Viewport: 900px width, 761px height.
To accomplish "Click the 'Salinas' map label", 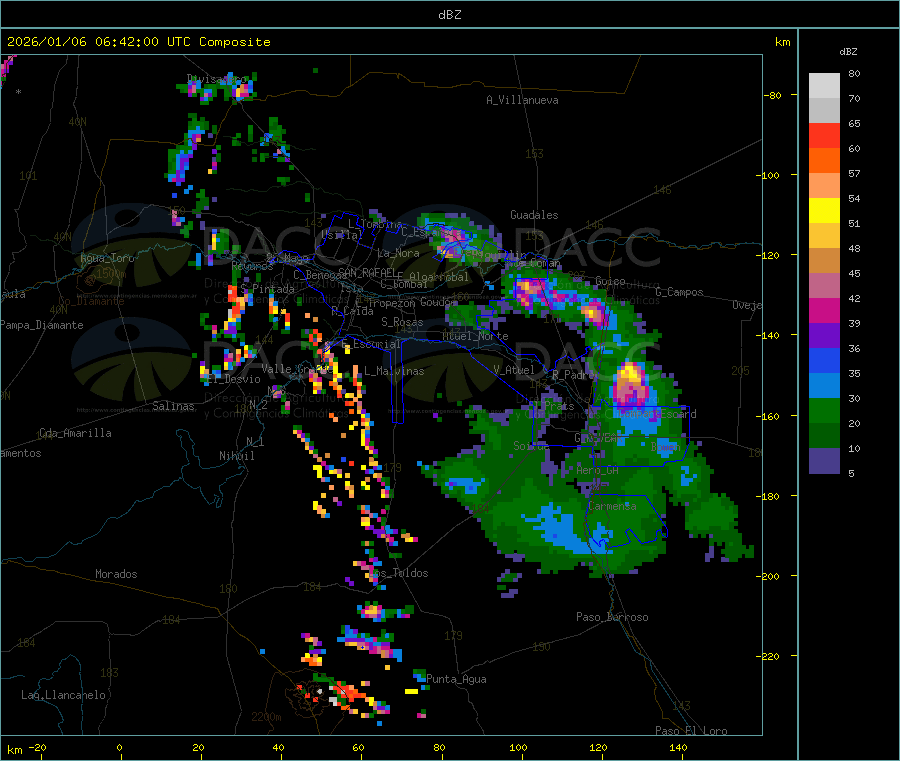I will click(x=173, y=406).
